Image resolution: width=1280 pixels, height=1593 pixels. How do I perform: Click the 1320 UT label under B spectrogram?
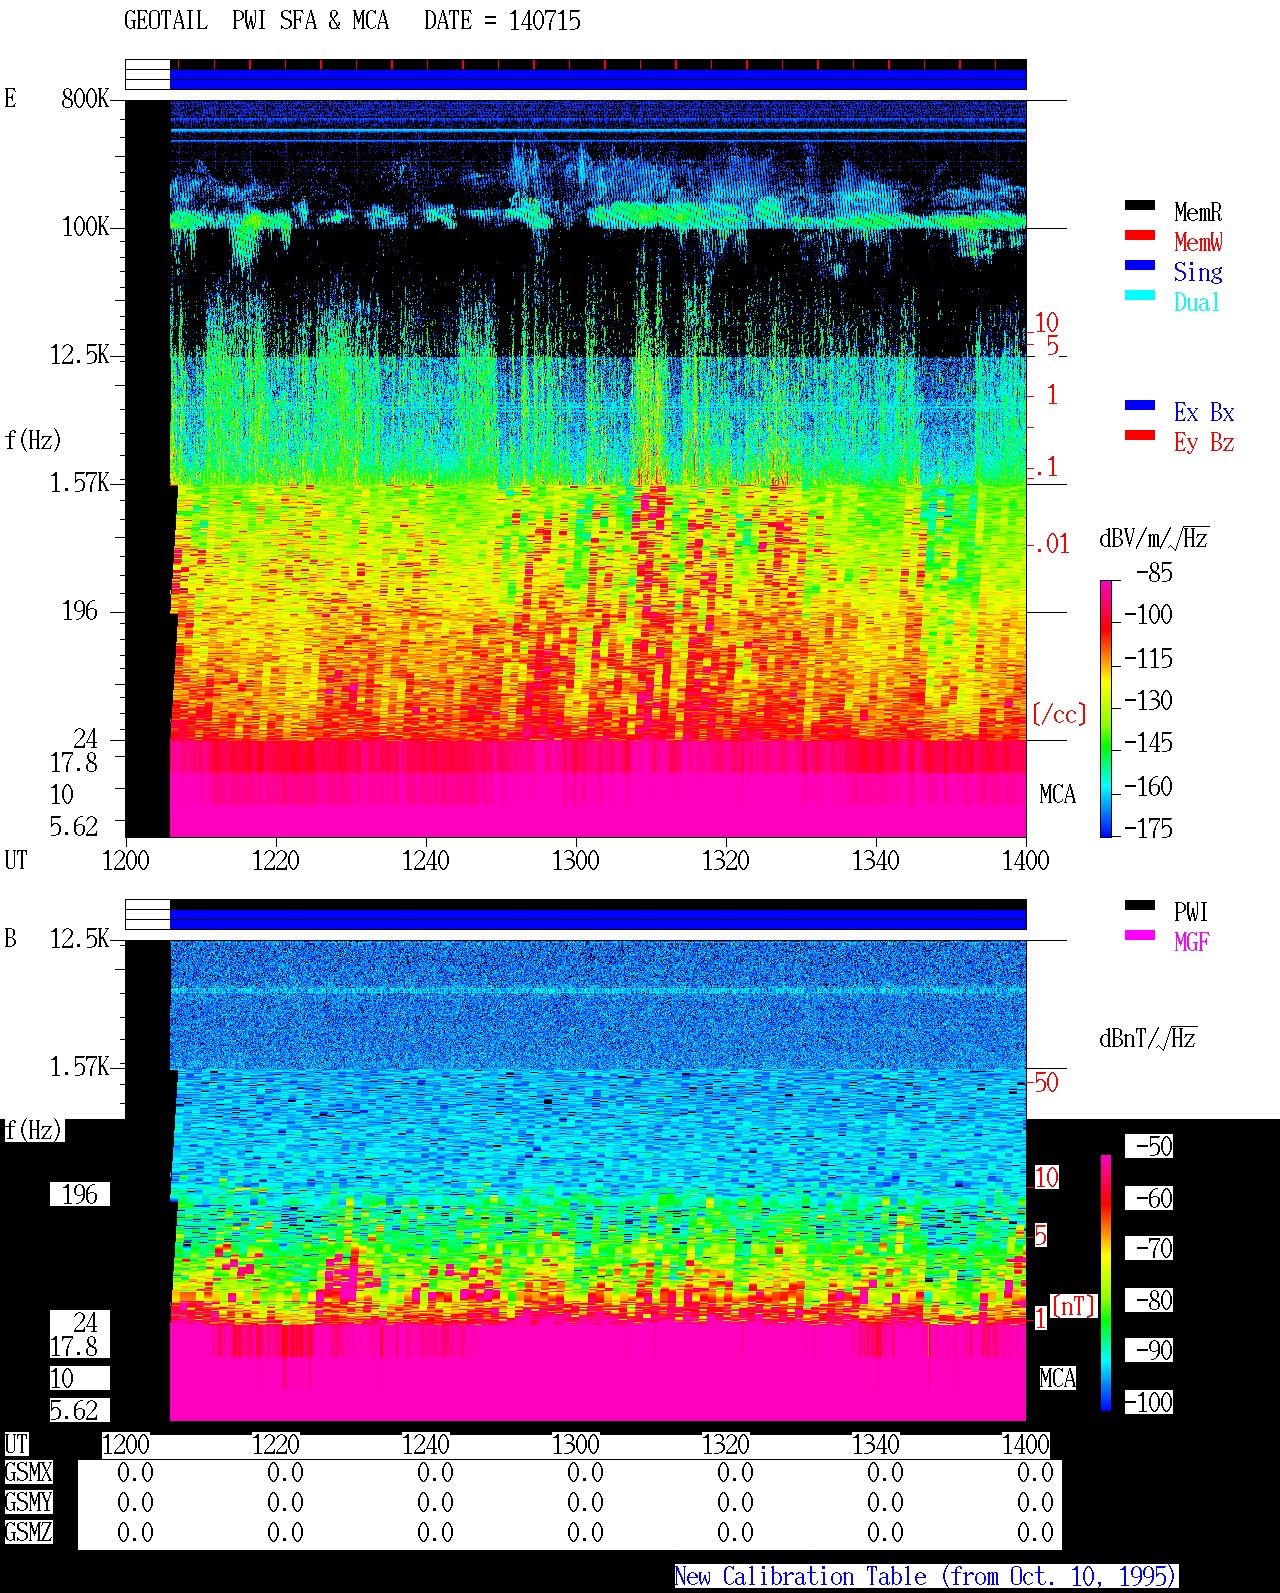click(726, 1445)
